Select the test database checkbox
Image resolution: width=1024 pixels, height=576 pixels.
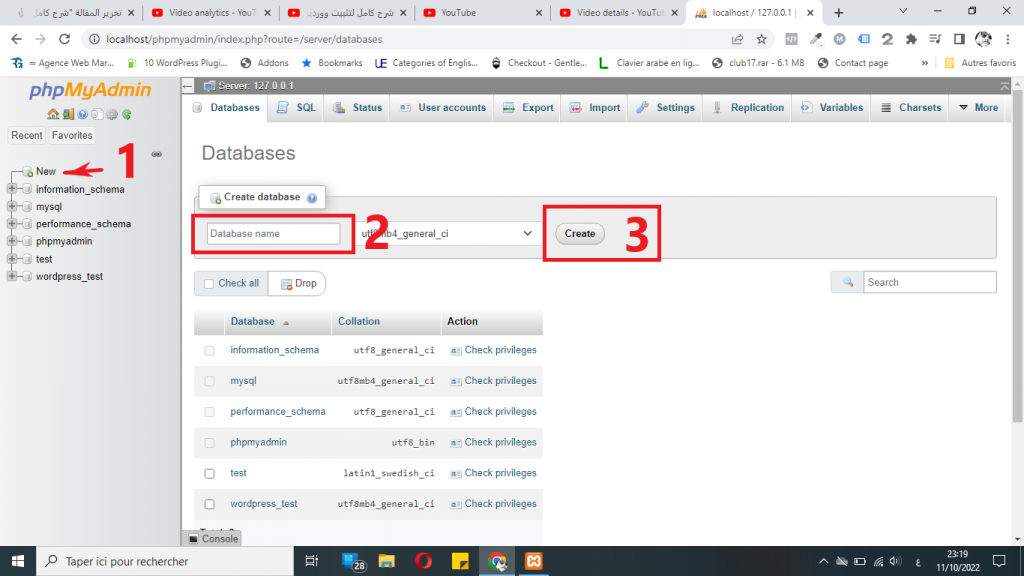[x=209, y=473]
